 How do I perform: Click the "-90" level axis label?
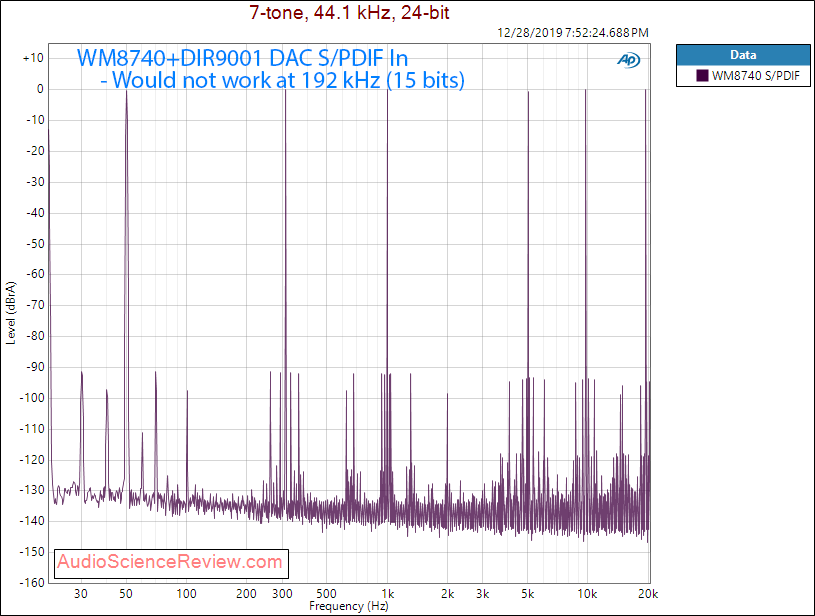35,367
